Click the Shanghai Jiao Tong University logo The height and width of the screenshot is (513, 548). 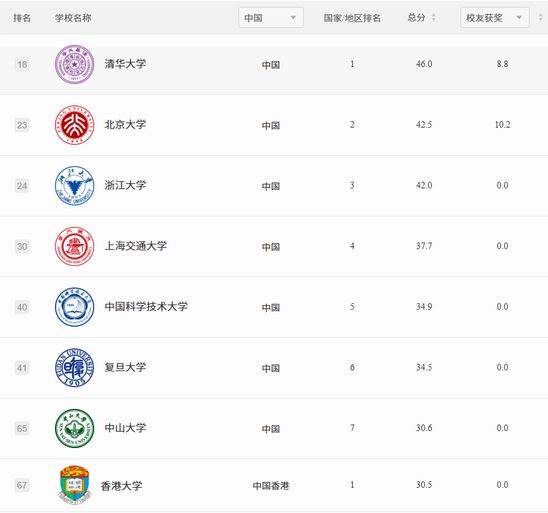coord(74,246)
